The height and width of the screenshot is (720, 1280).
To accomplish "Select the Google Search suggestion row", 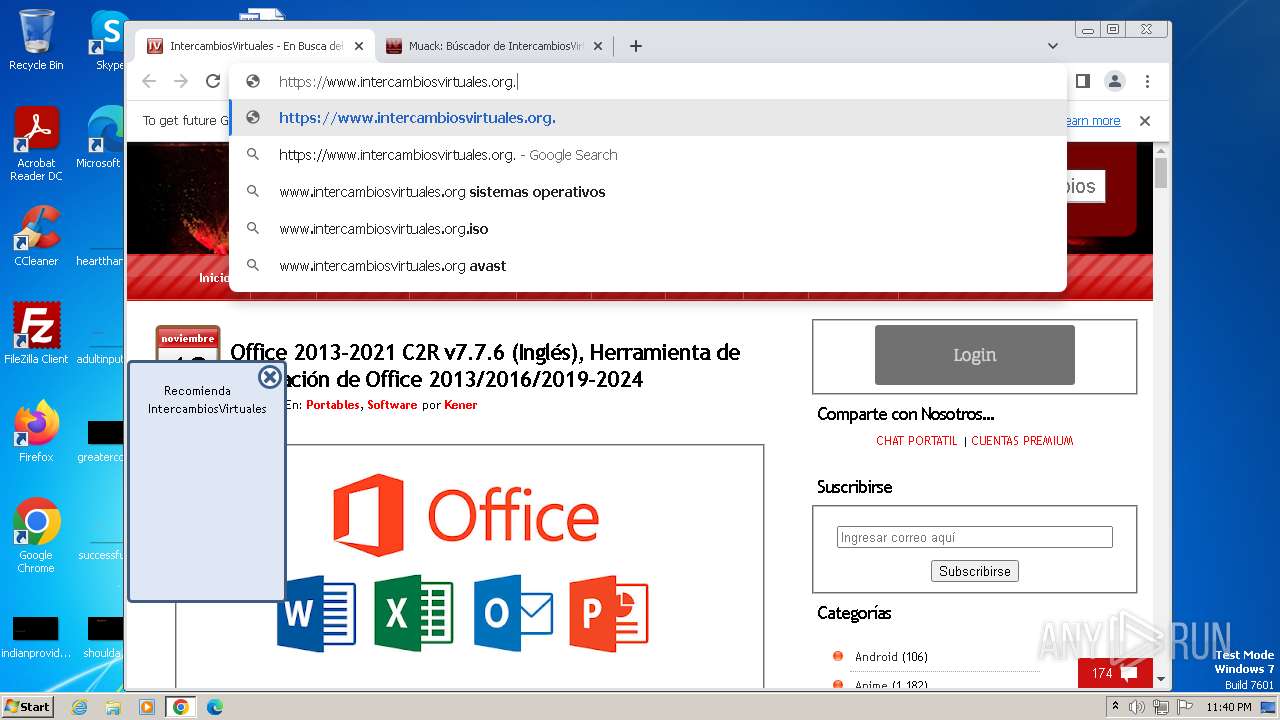I will point(648,155).
